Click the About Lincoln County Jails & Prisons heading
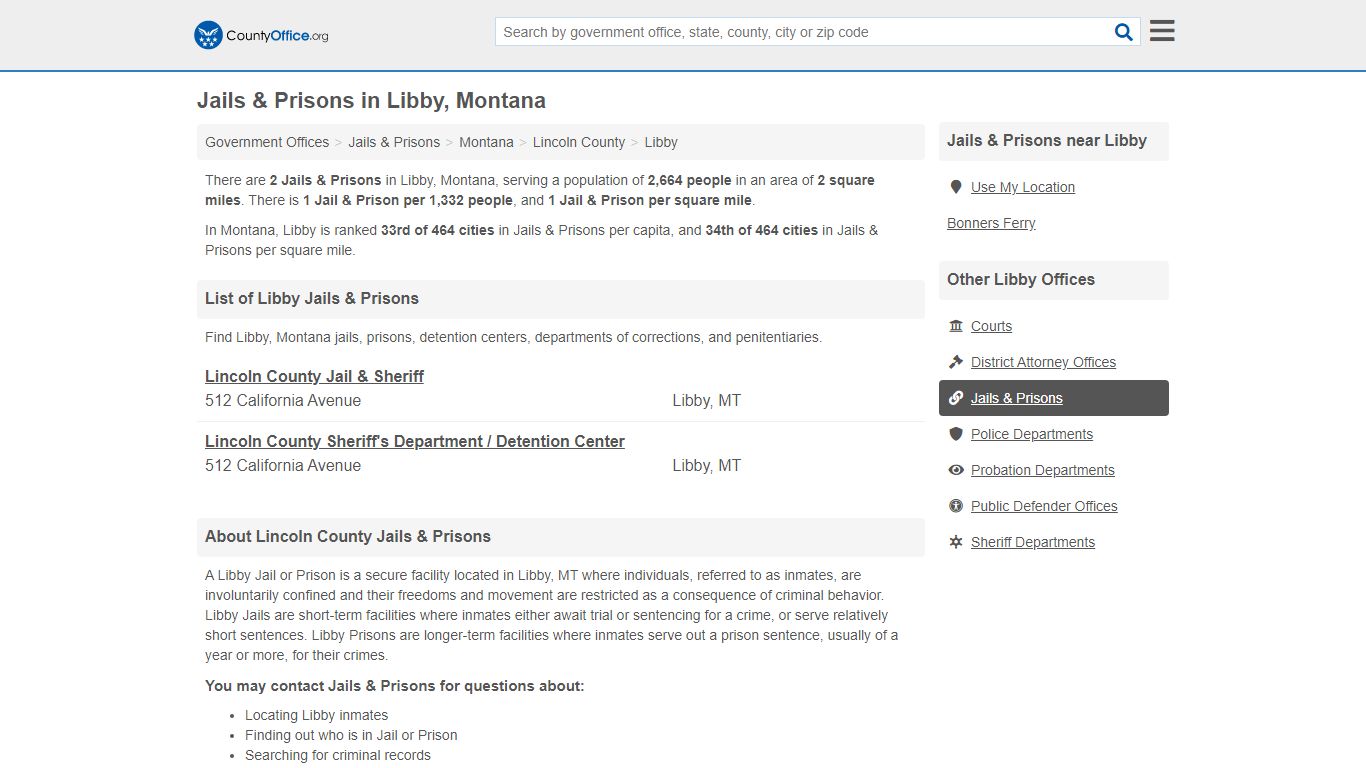 pyautogui.click(x=348, y=536)
